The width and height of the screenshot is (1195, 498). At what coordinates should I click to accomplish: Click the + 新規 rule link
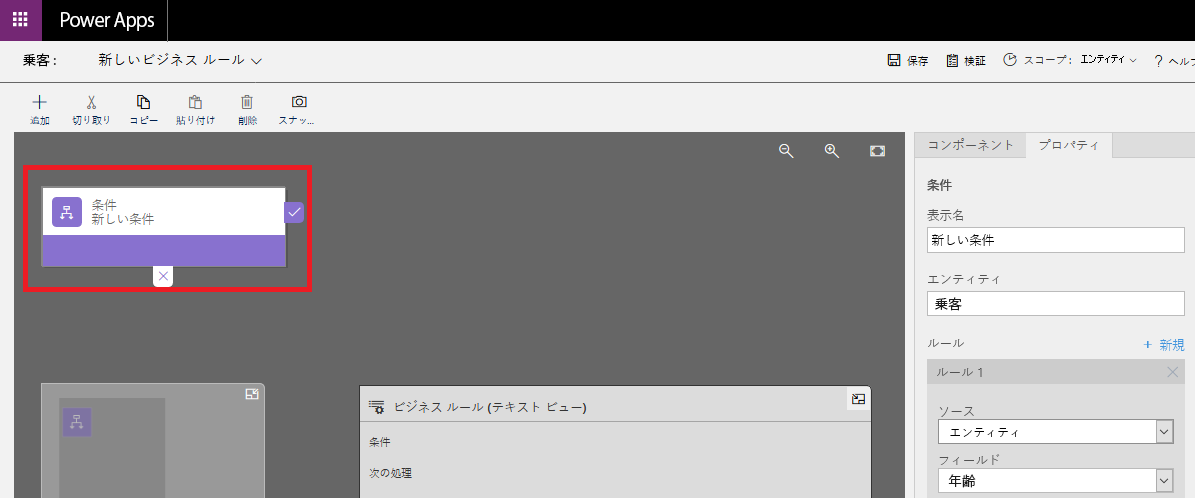point(1164,345)
